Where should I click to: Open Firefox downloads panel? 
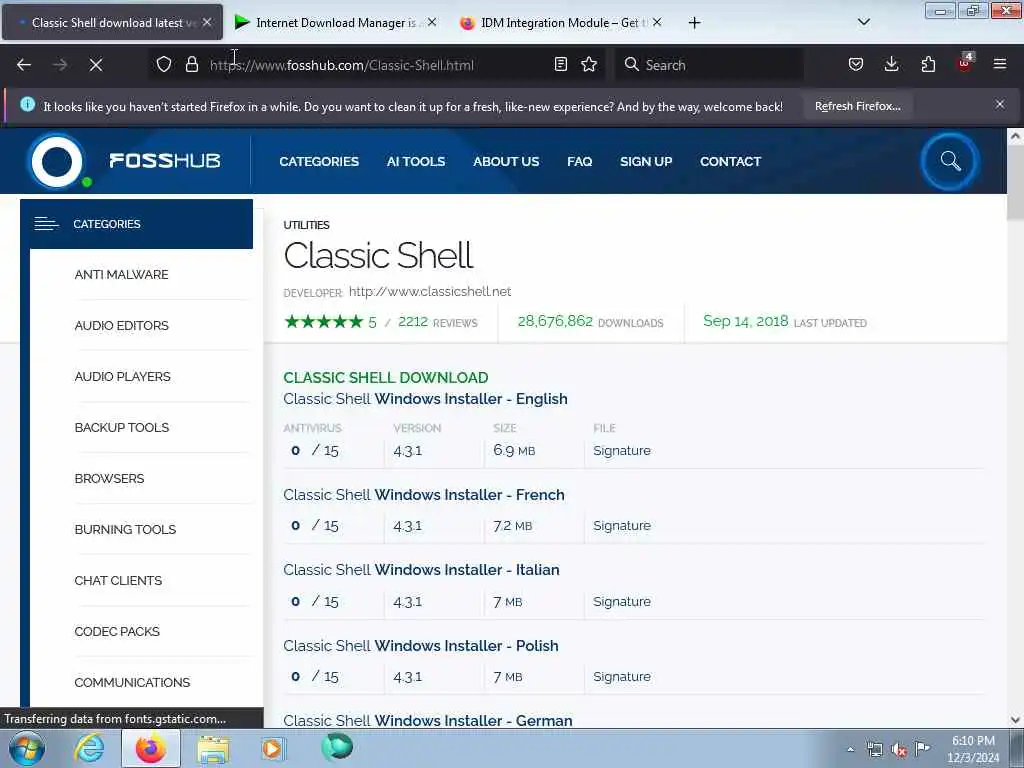891,65
